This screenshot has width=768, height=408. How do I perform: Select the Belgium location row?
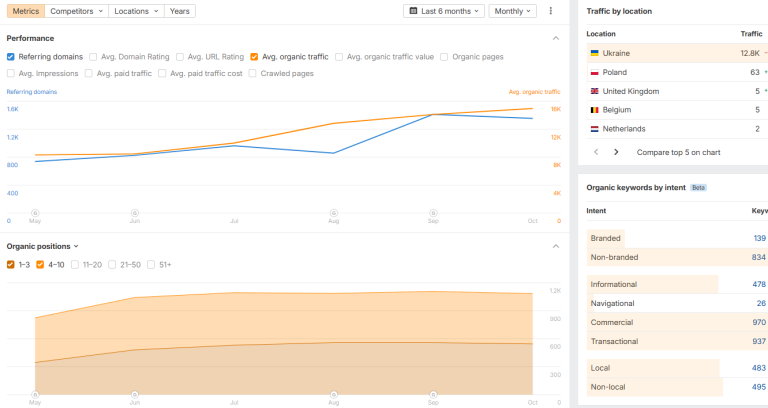click(x=677, y=110)
